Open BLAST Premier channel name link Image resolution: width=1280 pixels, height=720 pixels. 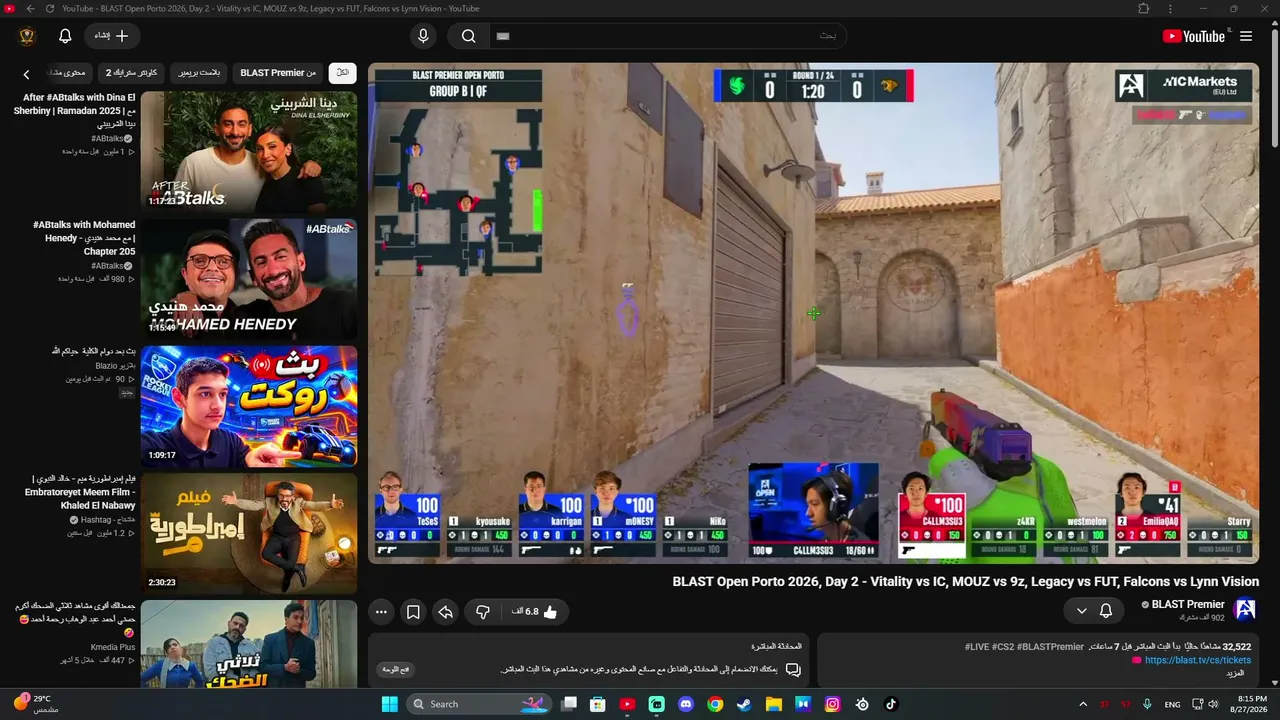tap(1188, 604)
